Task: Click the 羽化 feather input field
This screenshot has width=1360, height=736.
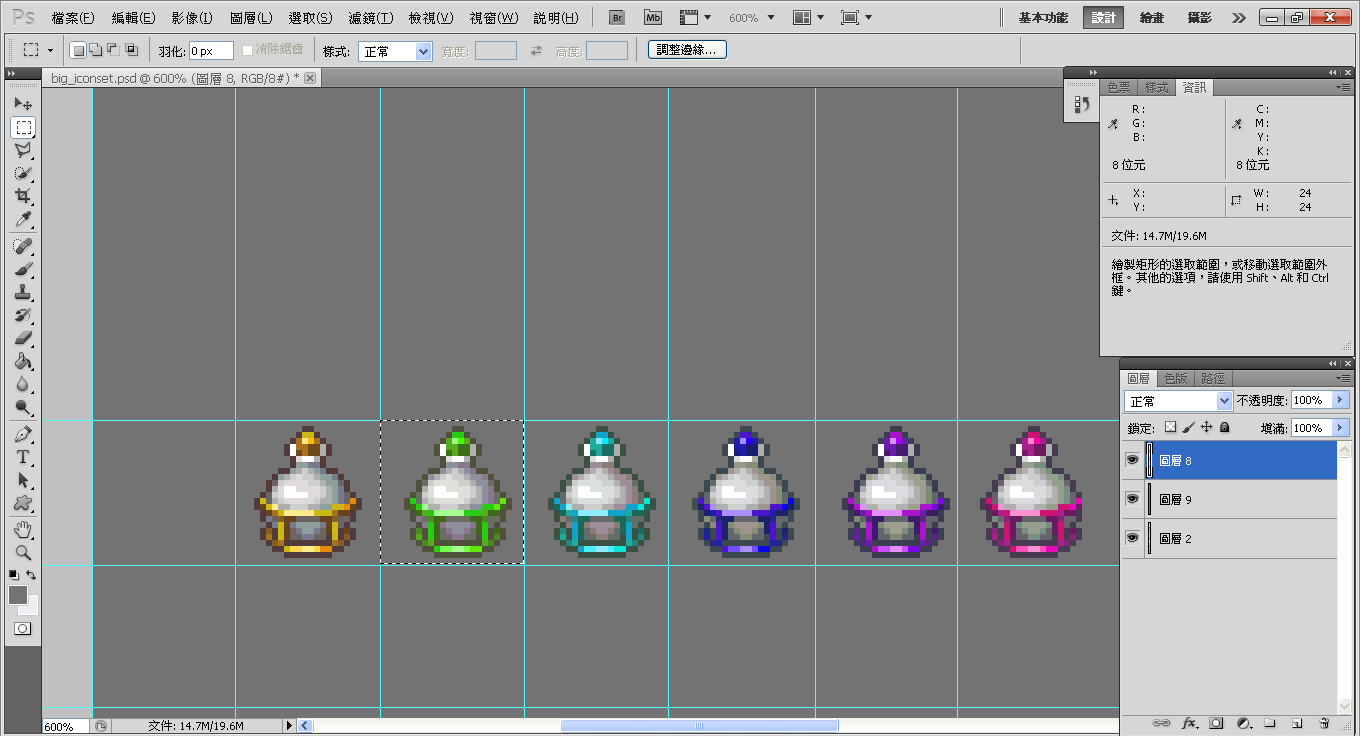Action: [x=210, y=51]
